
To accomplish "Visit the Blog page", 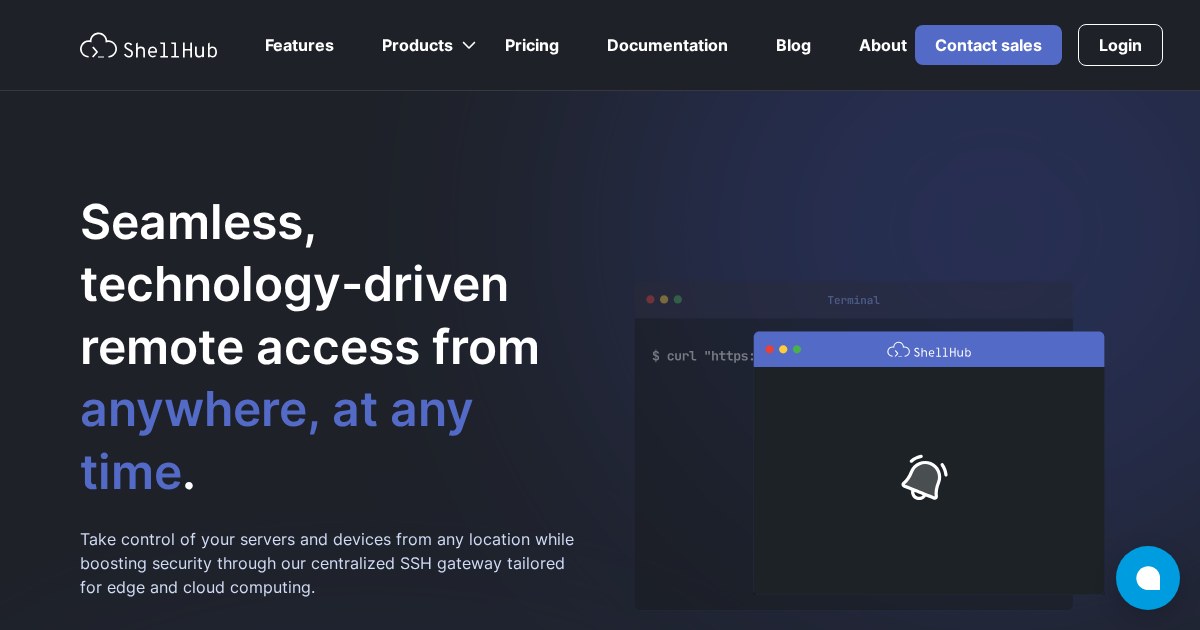I will 793,45.
